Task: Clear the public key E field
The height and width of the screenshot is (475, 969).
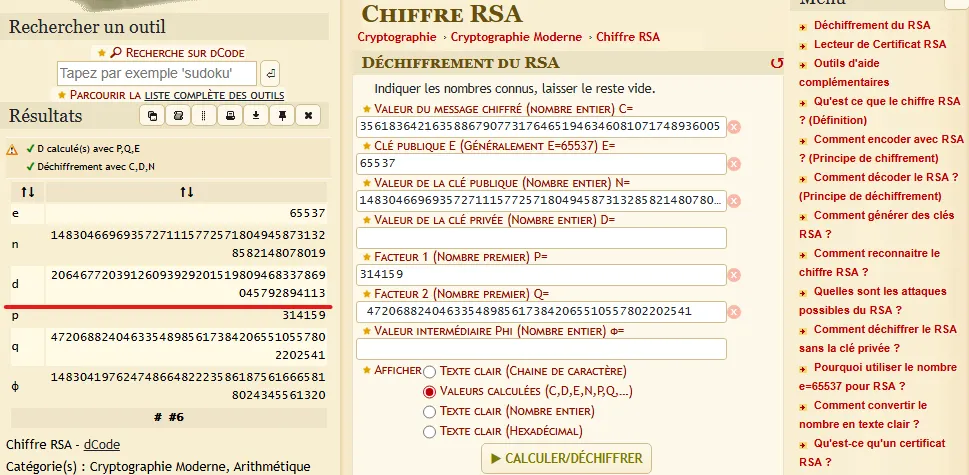Action: coord(734,164)
